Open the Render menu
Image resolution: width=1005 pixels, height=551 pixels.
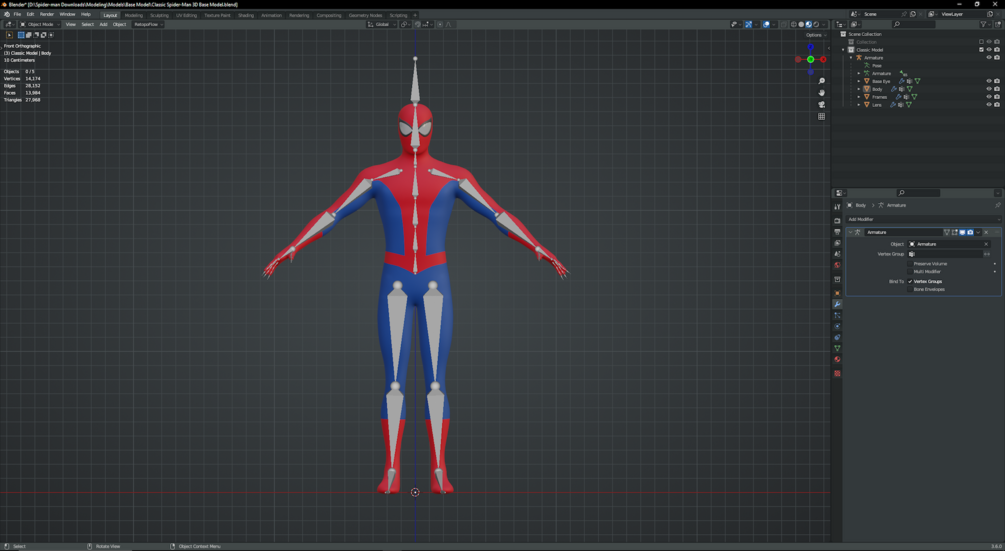click(47, 14)
